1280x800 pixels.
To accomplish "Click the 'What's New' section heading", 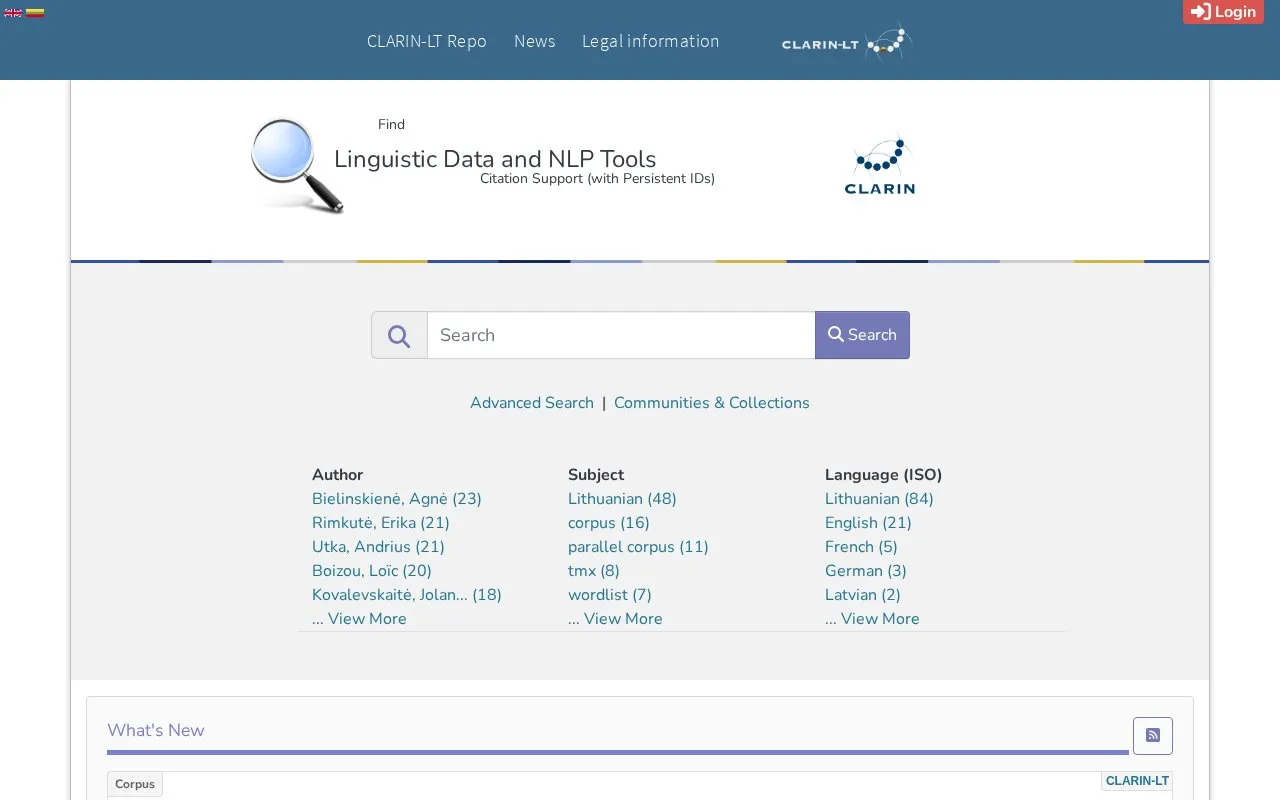I will pyautogui.click(x=156, y=730).
